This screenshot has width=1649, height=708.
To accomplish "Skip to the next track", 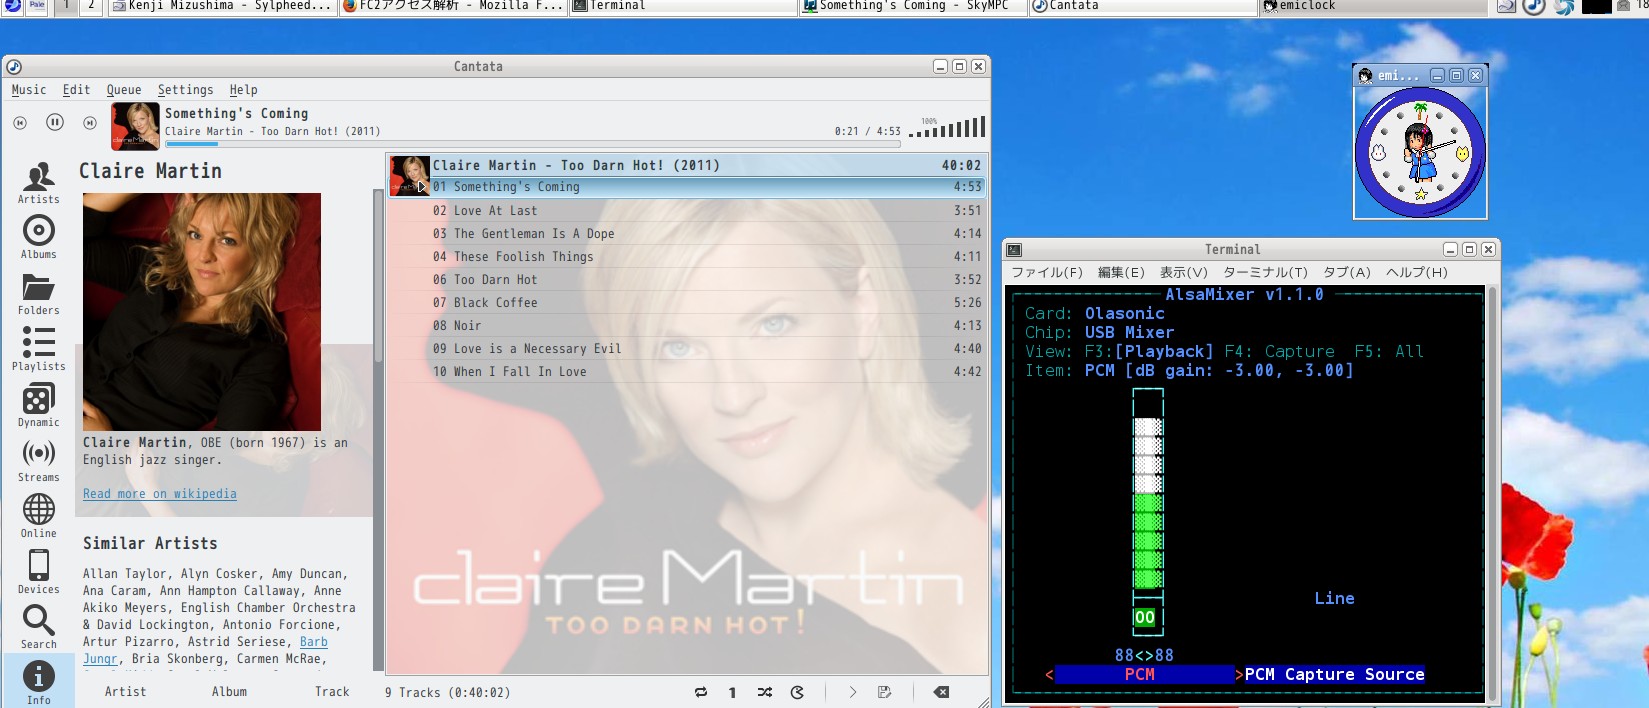I will click(x=90, y=122).
